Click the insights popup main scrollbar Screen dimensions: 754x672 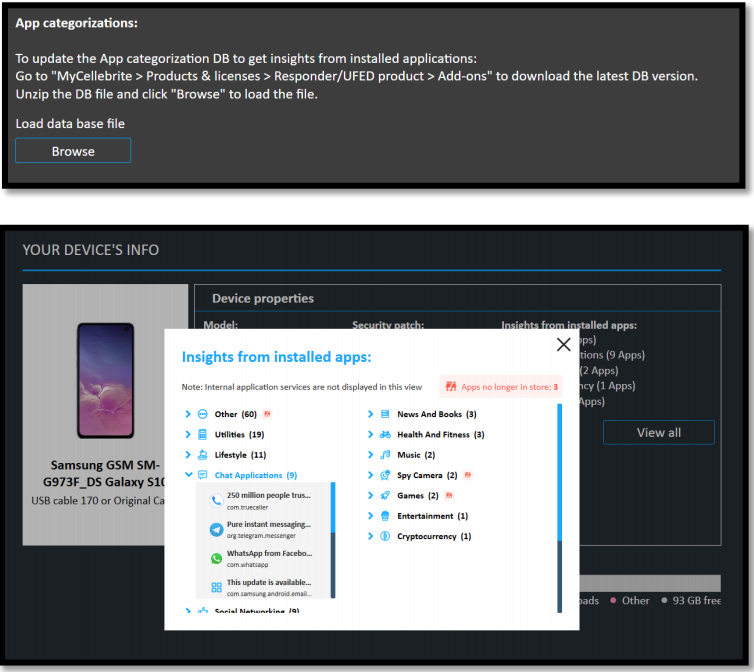(x=559, y=508)
